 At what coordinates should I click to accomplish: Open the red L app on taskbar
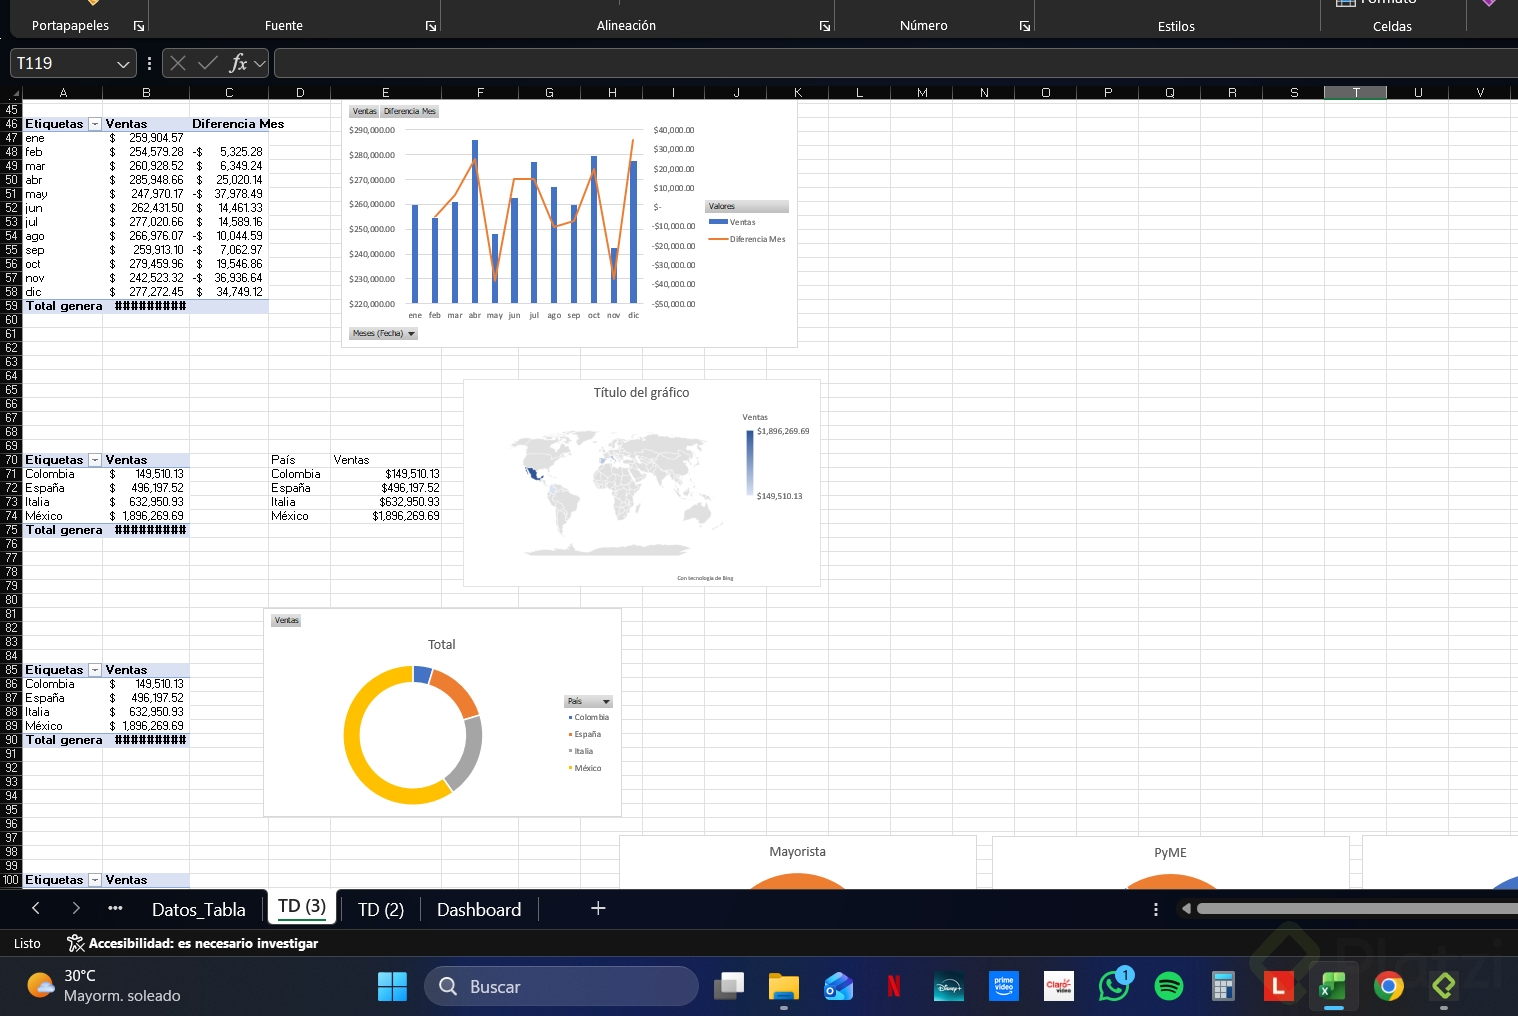pos(1278,986)
